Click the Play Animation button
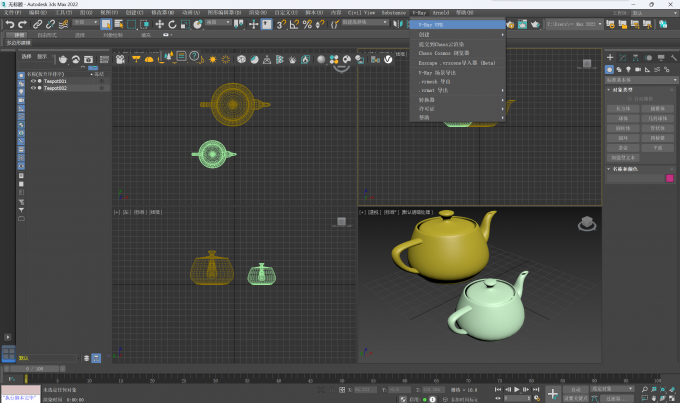This screenshot has width=680, height=403. 517,390
